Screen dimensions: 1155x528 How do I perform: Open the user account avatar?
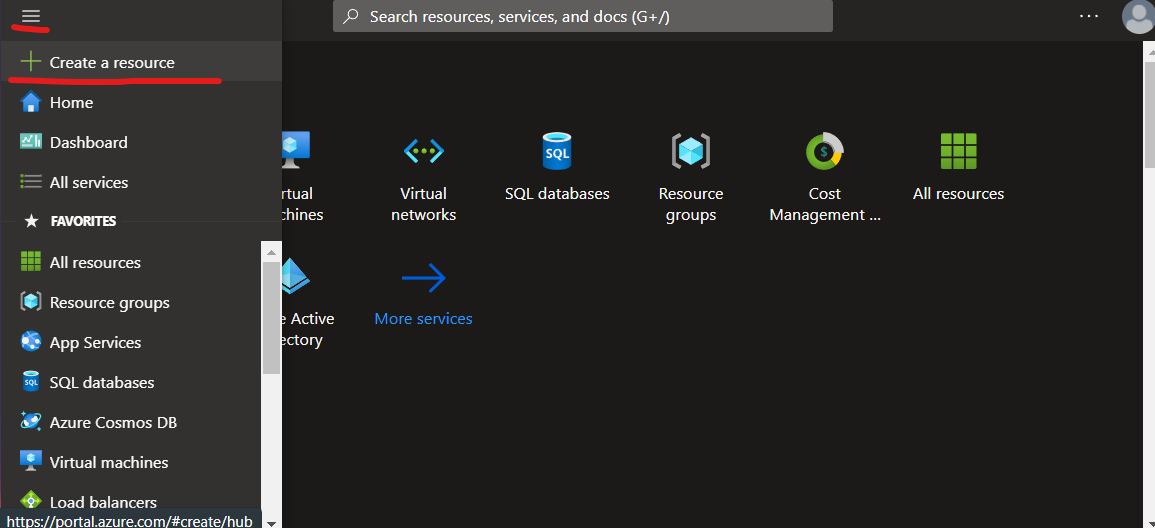pos(1138,16)
